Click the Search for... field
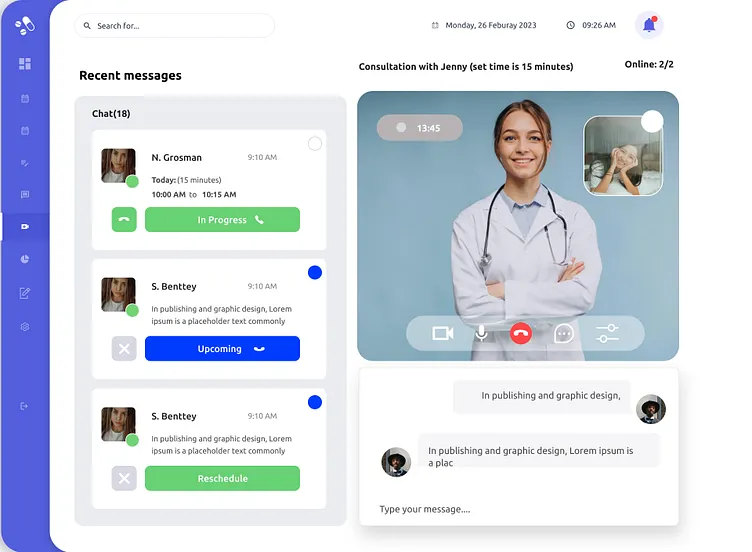 pyautogui.click(x=175, y=25)
